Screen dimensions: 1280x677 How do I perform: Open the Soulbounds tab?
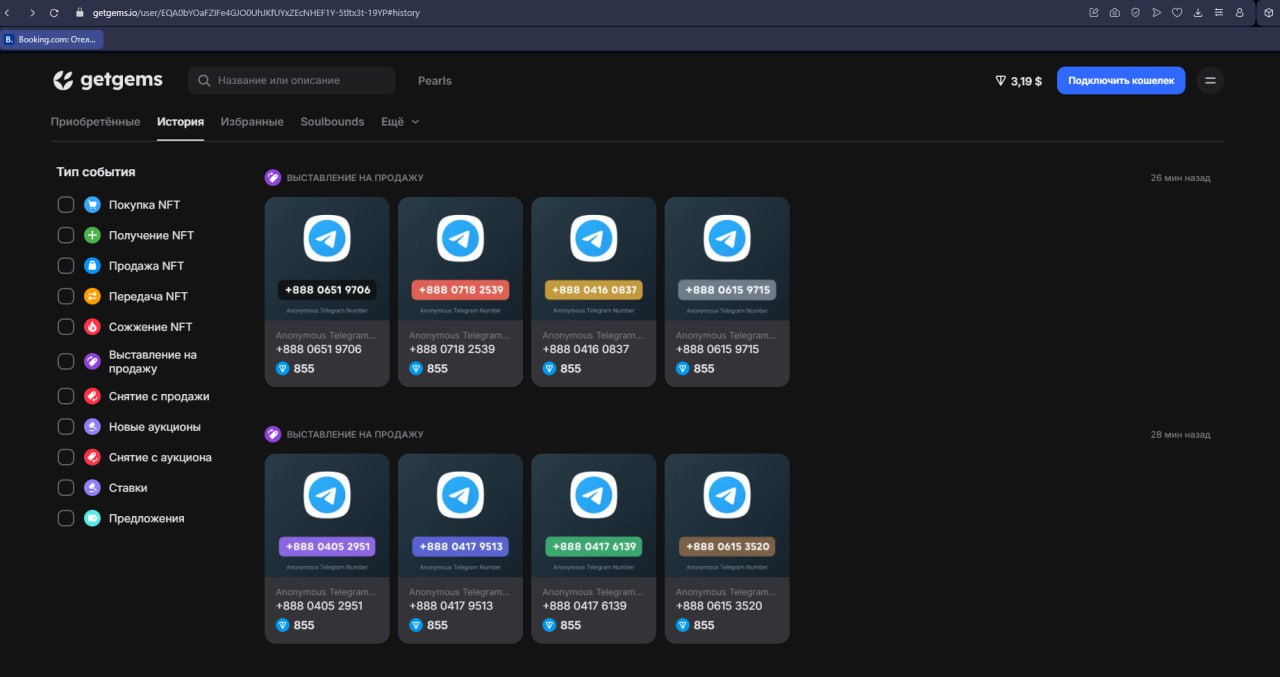(332, 122)
